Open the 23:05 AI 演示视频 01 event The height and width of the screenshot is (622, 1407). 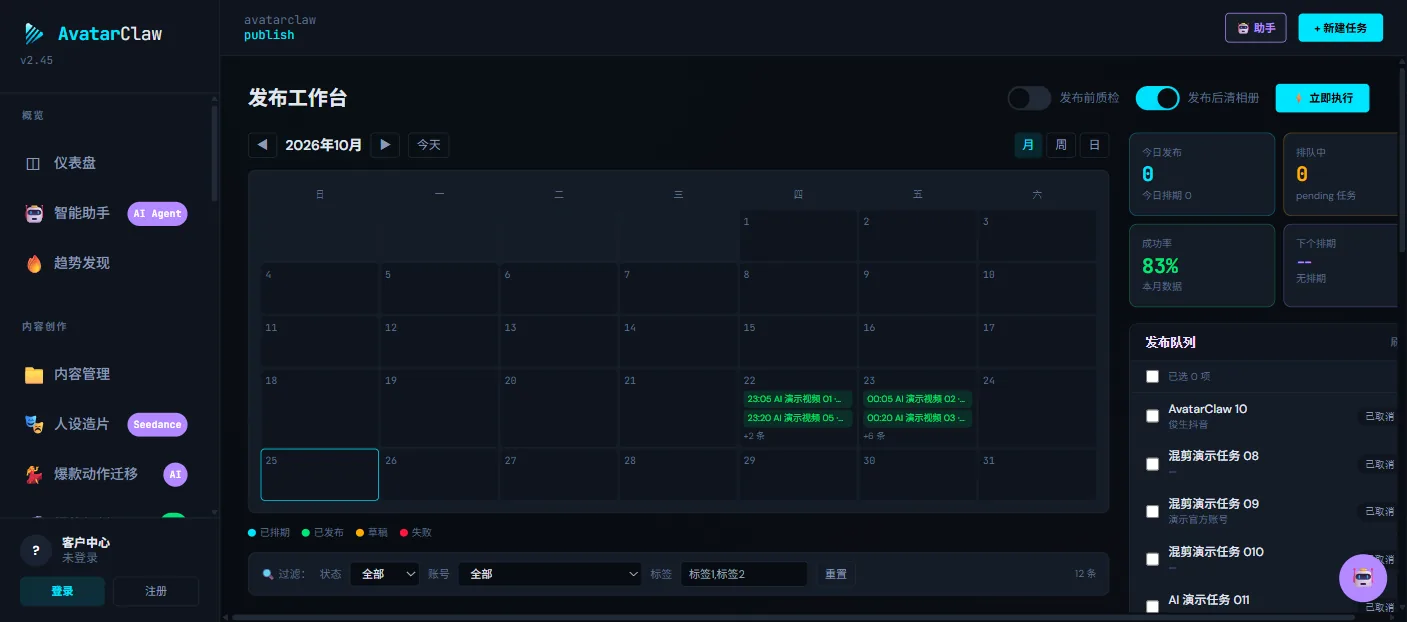pyautogui.click(x=797, y=399)
